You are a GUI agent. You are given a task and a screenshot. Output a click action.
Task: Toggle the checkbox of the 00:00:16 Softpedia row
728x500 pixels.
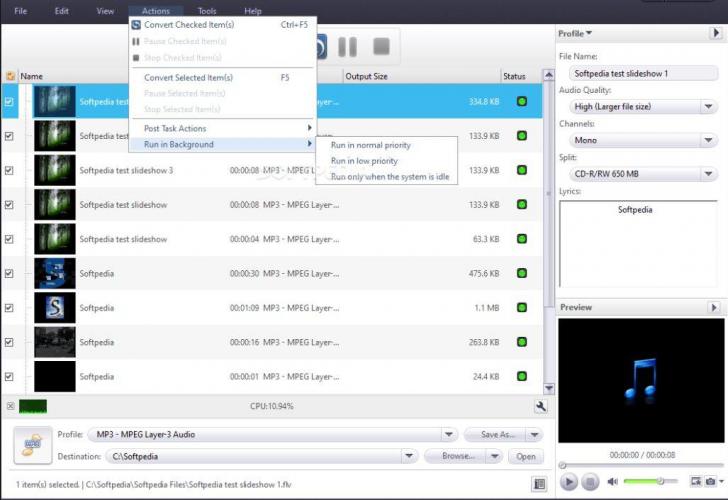(x=9, y=342)
